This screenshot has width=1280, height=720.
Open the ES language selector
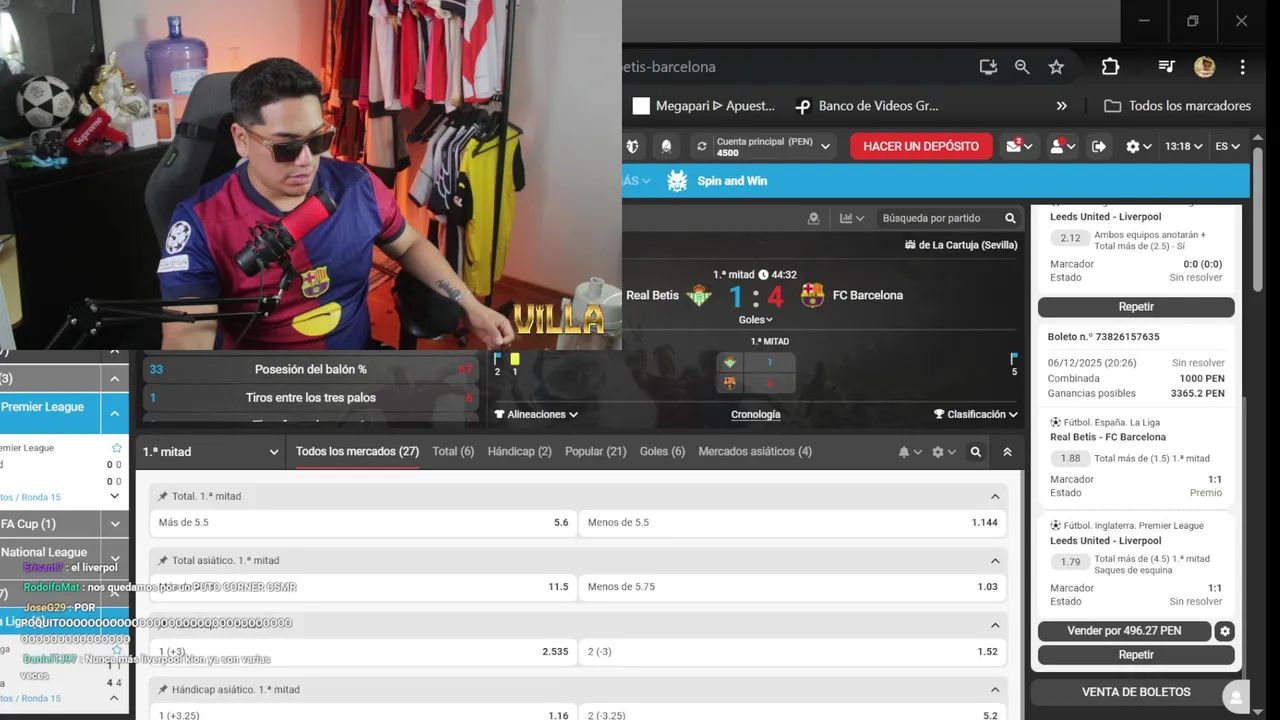[1227, 146]
